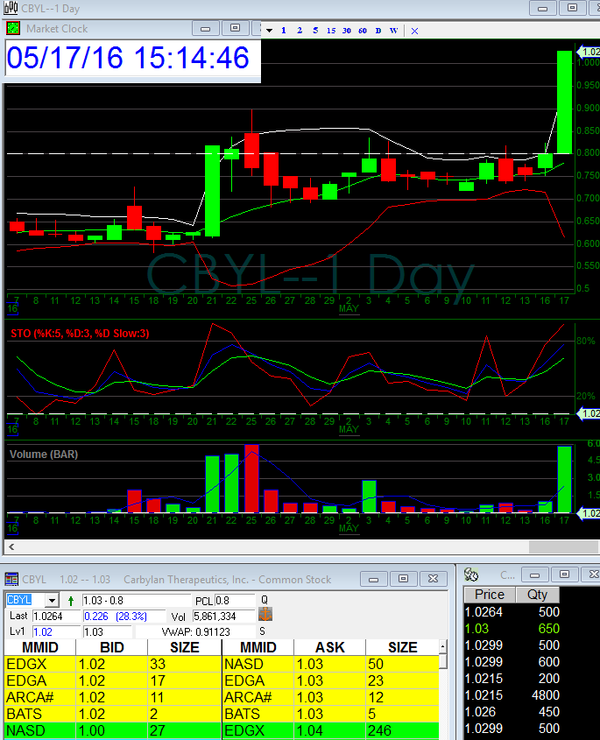The image size is (600, 740).
Task: Click the Qty column header in Time and Sales
Action: point(537,595)
